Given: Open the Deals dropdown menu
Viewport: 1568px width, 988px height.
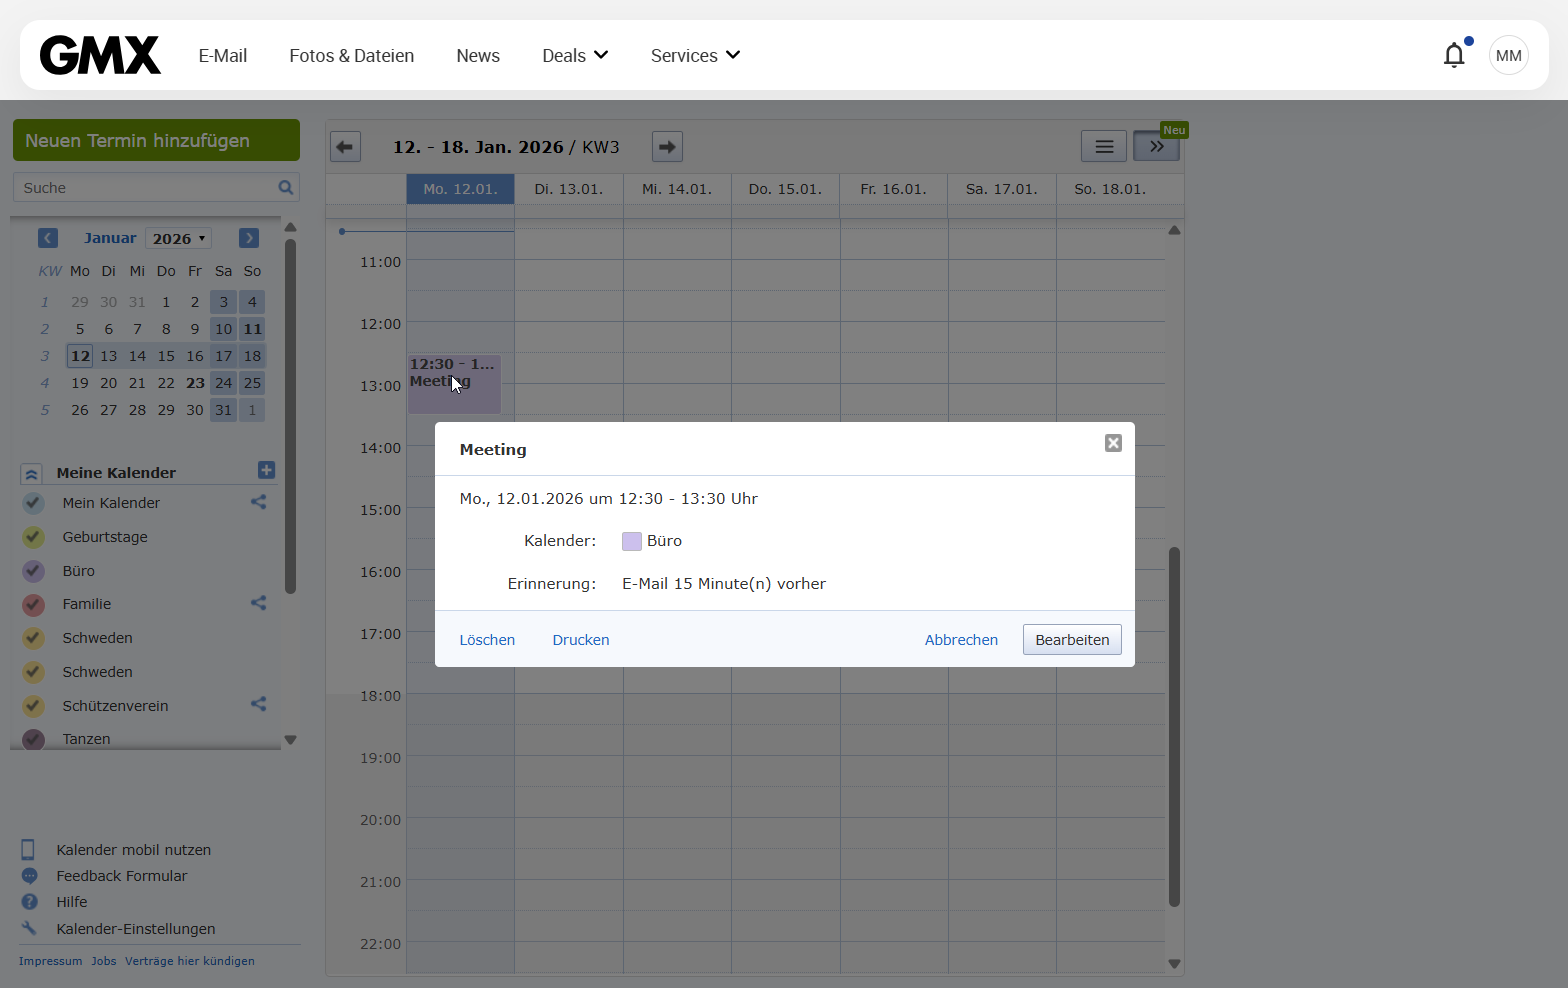Looking at the screenshot, I should pyautogui.click(x=575, y=56).
